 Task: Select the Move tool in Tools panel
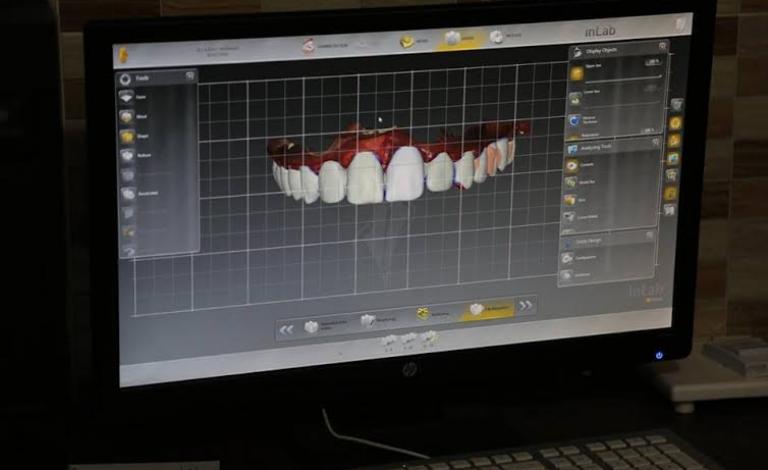127,117
